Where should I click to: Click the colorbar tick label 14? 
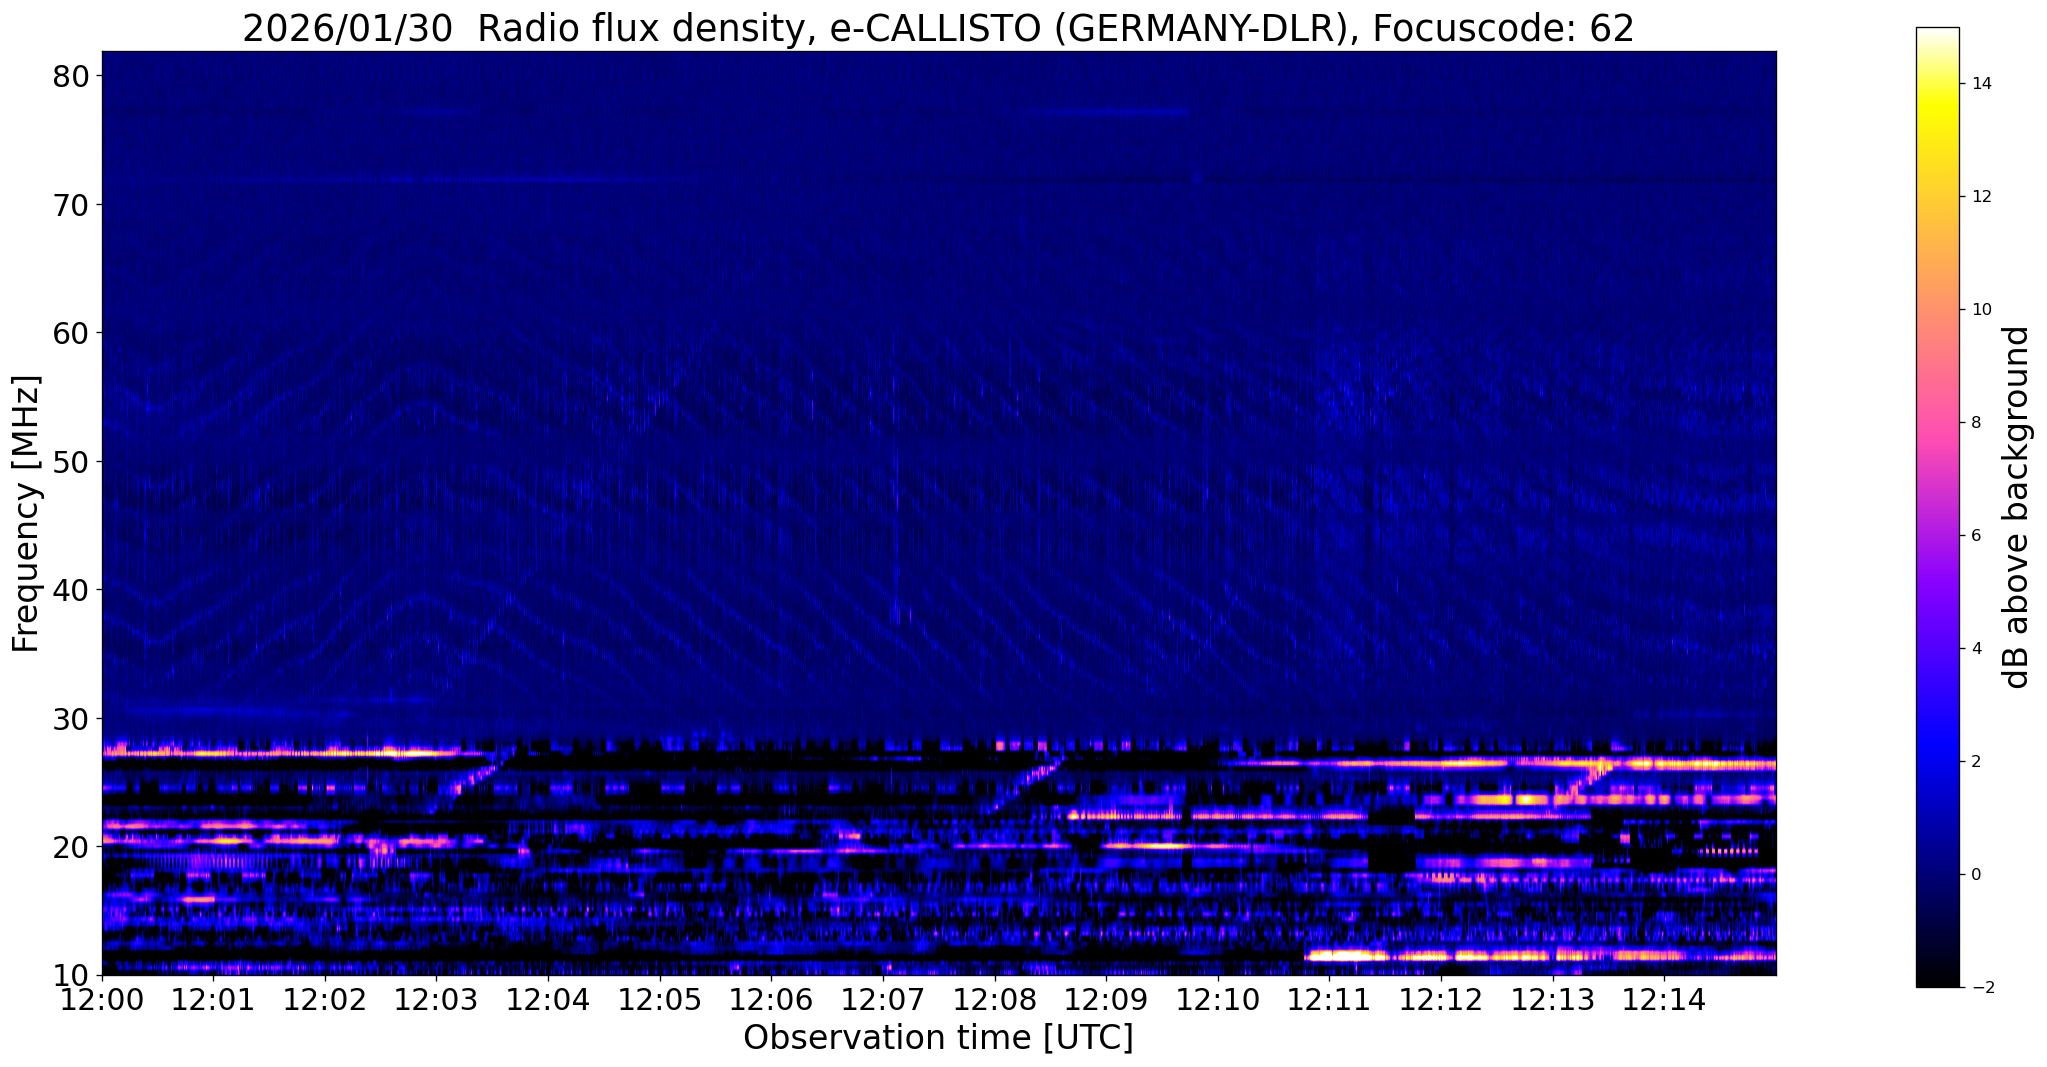(1980, 84)
